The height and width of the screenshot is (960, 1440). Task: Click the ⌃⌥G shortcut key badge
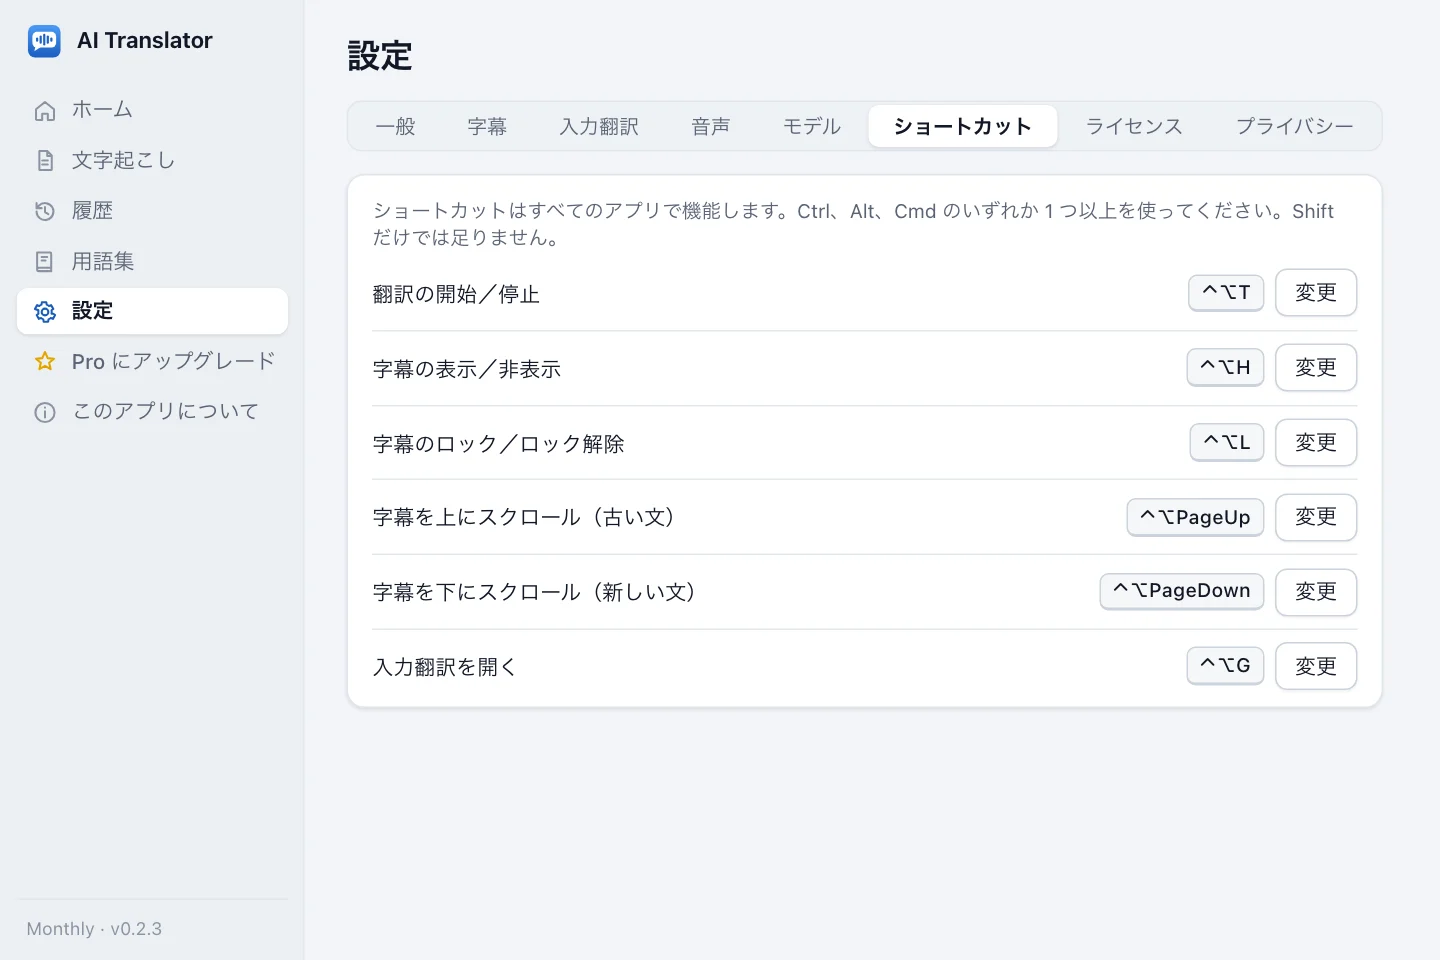(x=1225, y=666)
